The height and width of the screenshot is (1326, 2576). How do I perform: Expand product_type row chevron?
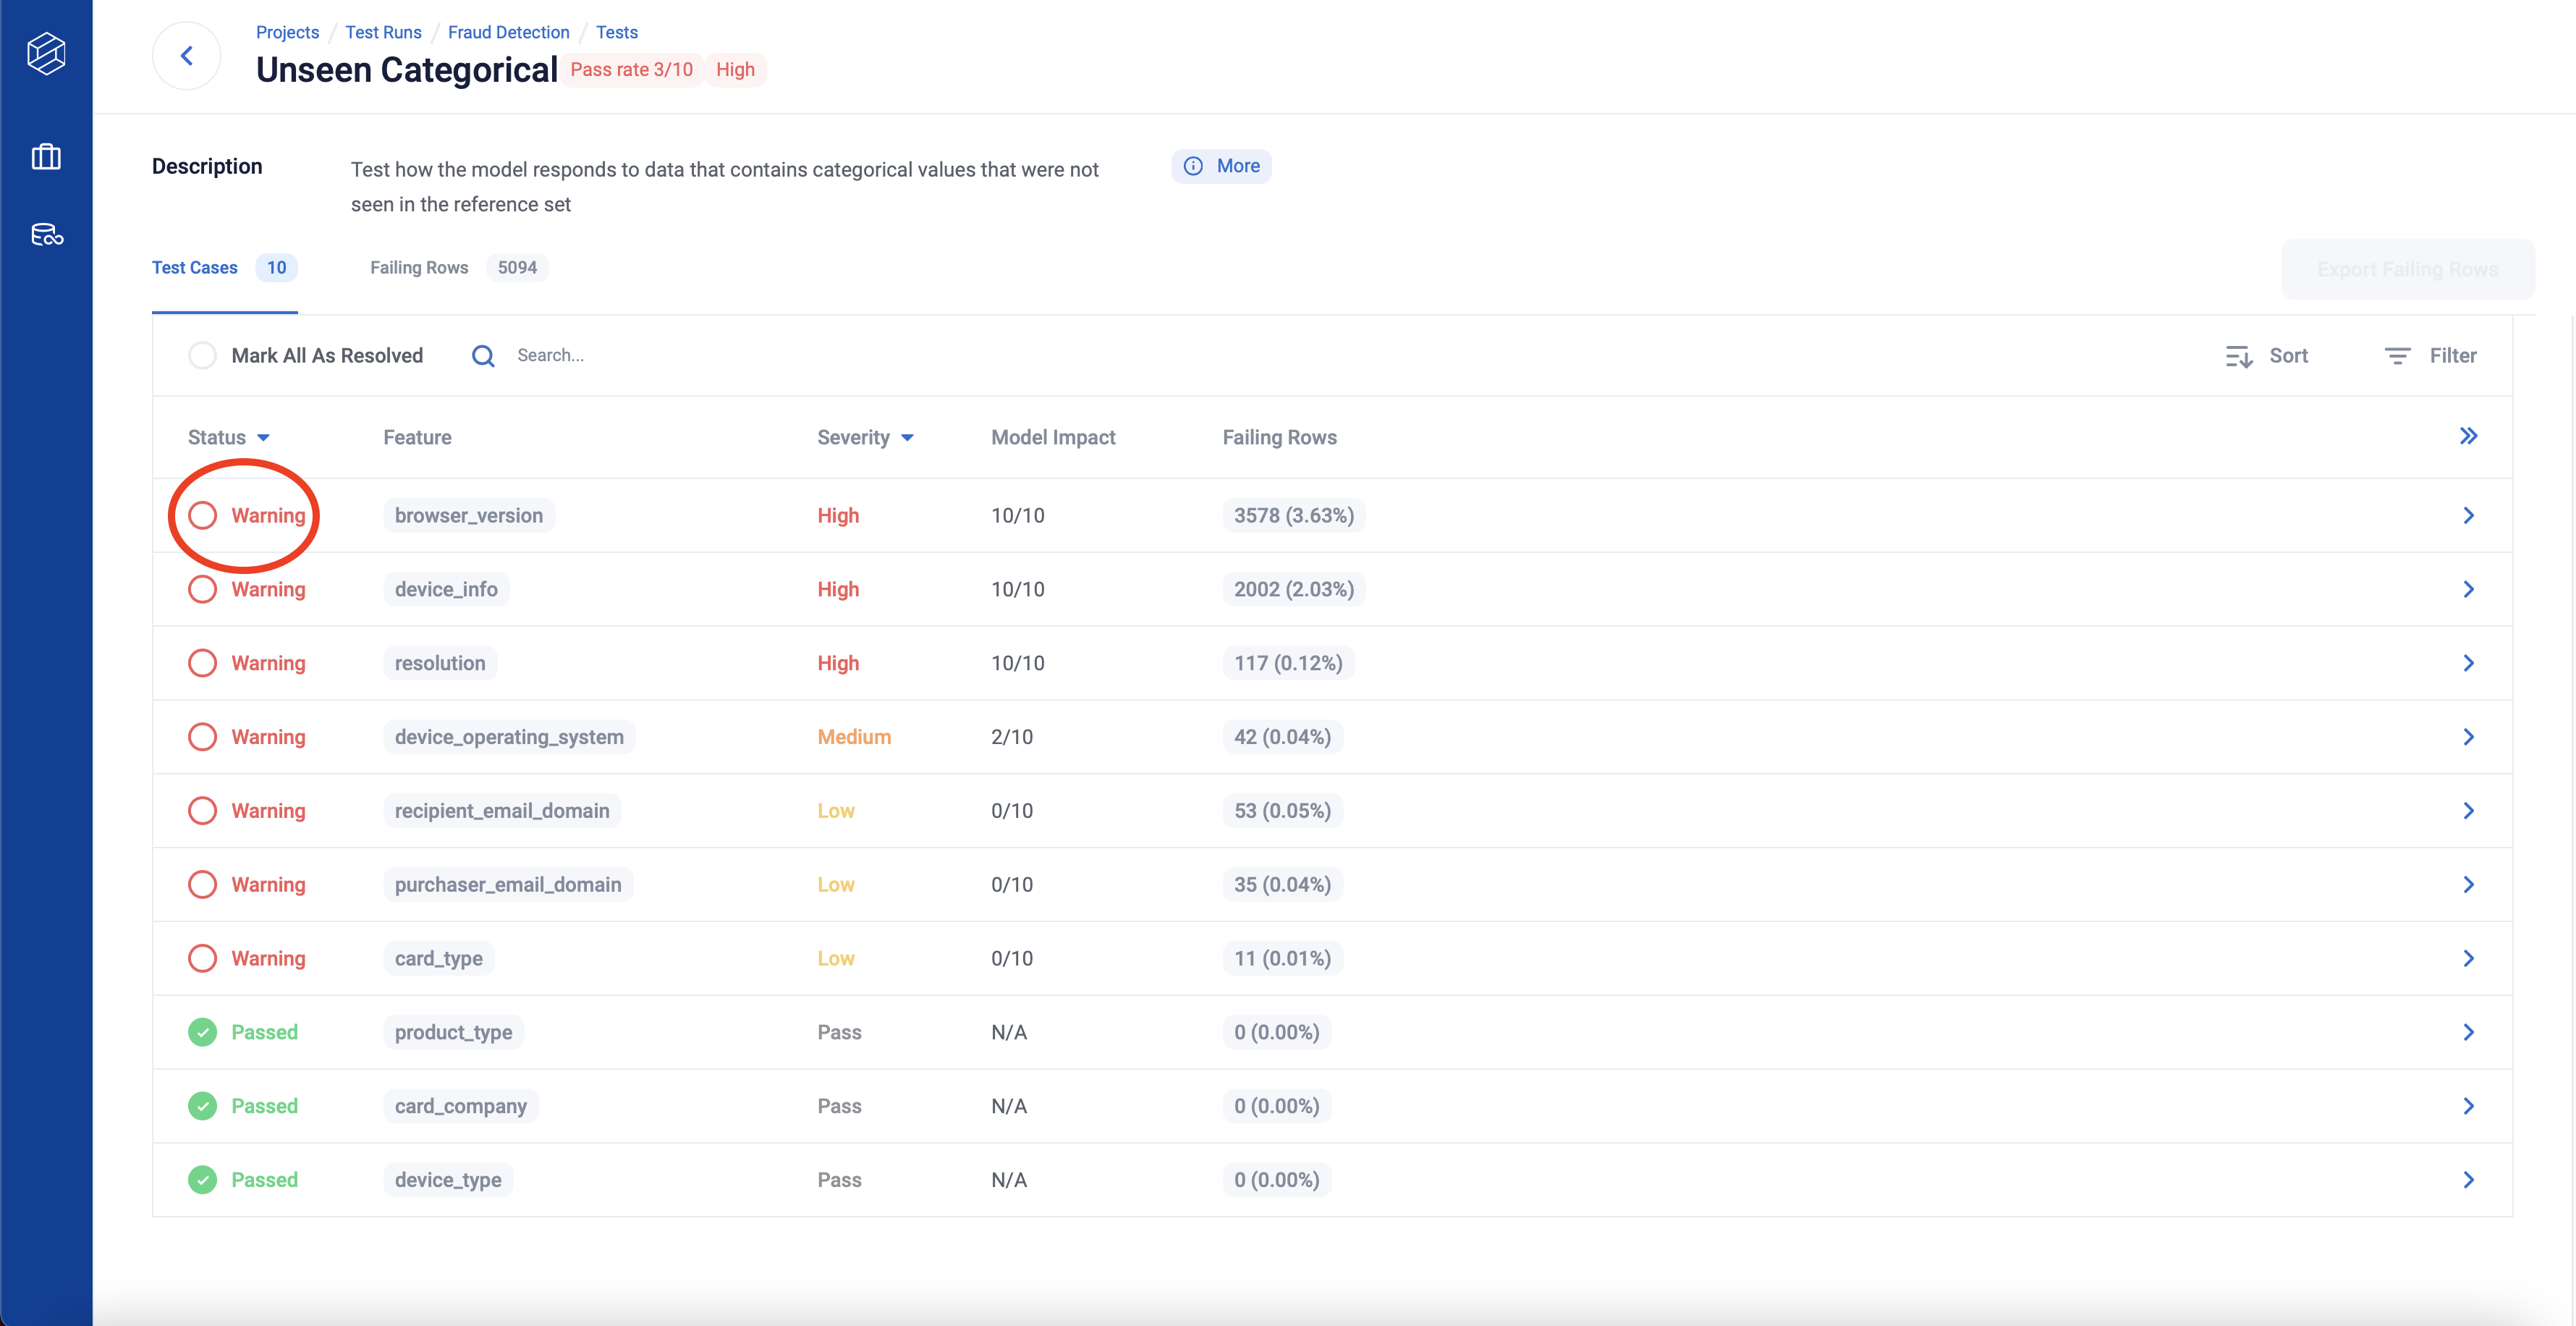(2468, 1032)
